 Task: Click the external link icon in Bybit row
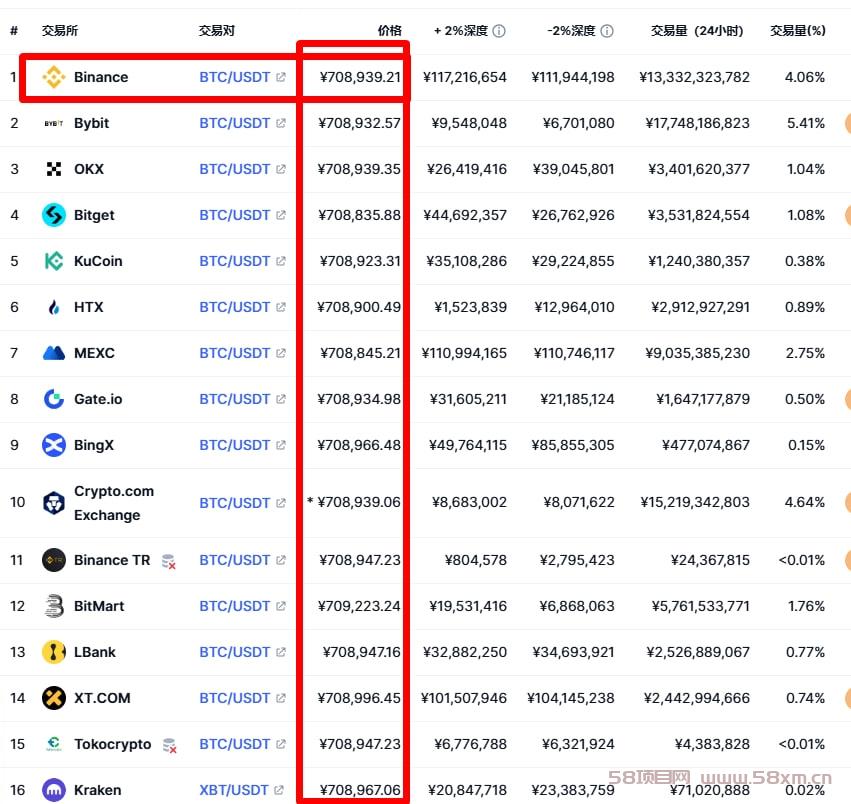point(281,123)
